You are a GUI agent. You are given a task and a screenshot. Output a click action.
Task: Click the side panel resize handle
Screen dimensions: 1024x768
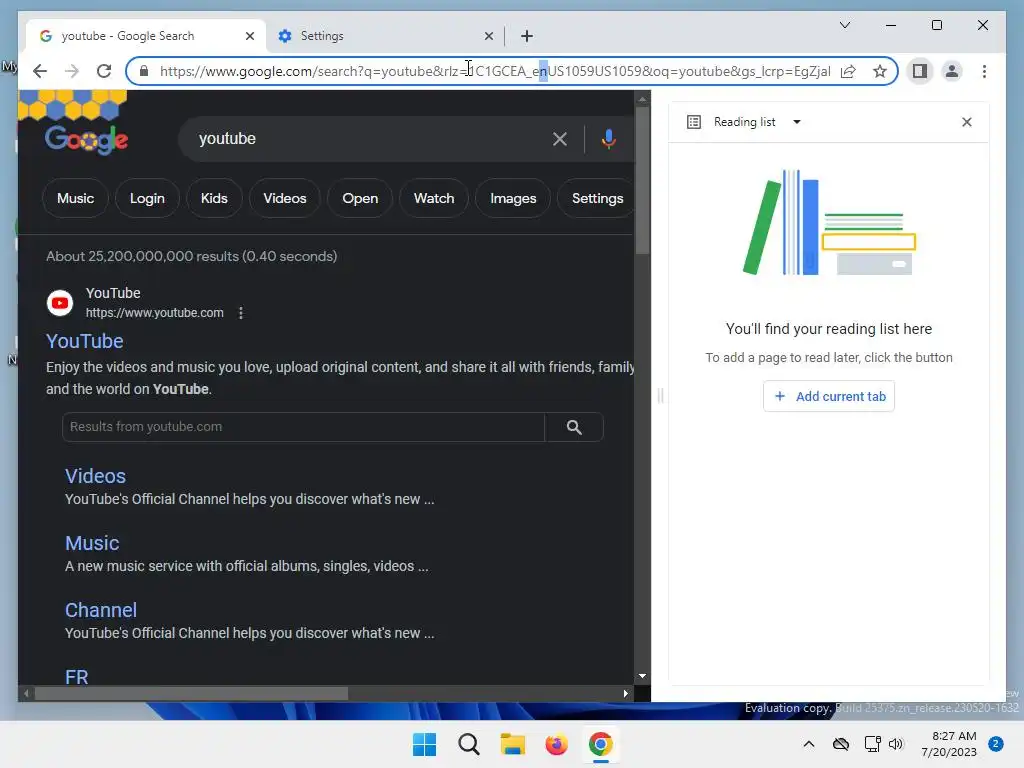[660, 396]
